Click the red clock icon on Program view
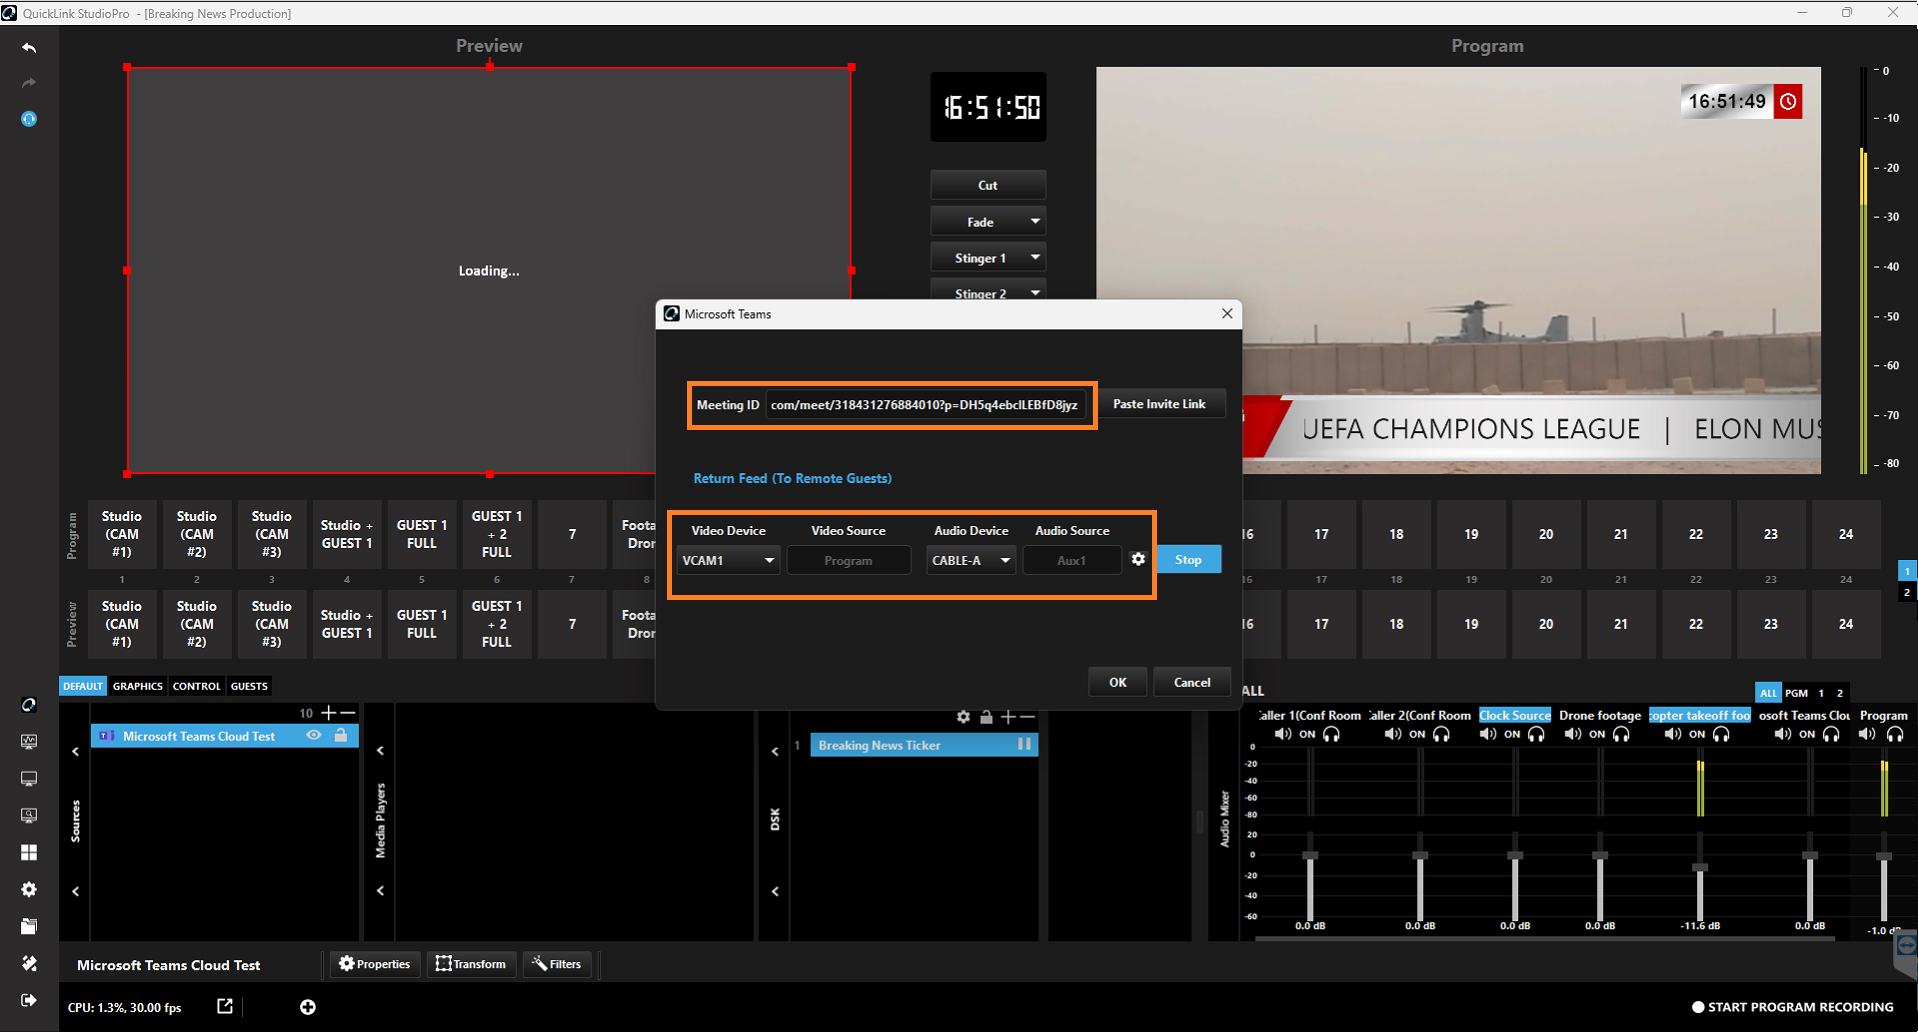1918x1032 pixels. pyautogui.click(x=1788, y=101)
